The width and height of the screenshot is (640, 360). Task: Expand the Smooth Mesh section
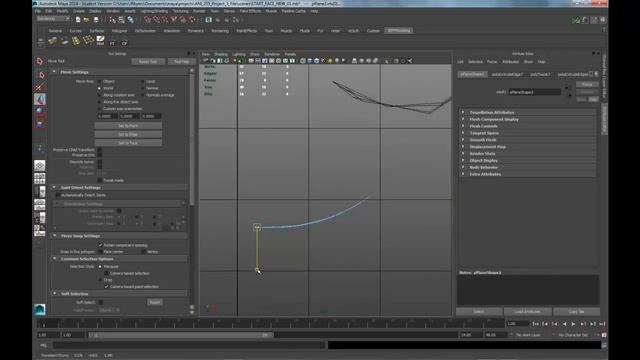(x=463, y=140)
